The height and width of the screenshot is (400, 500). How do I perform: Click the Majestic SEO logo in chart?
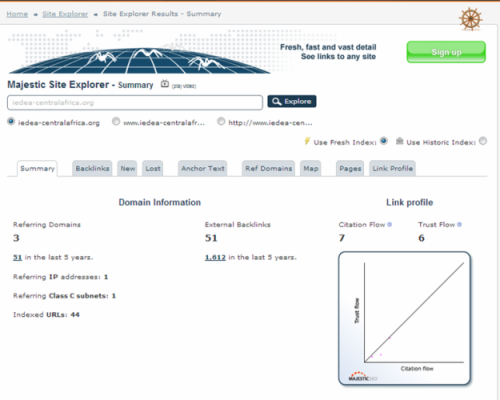(x=362, y=376)
